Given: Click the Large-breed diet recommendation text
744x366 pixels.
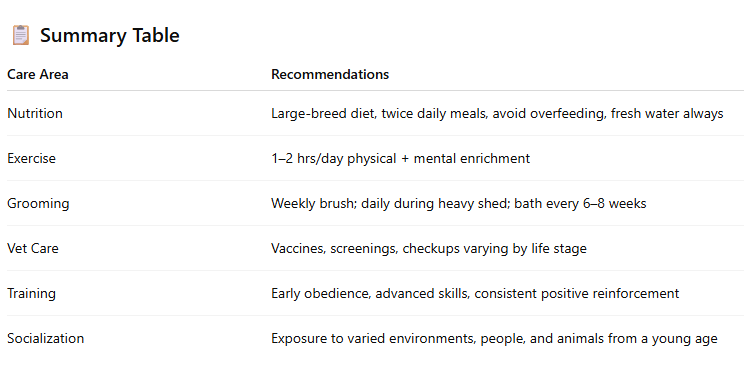Looking at the screenshot, I should tap(497, 113).
